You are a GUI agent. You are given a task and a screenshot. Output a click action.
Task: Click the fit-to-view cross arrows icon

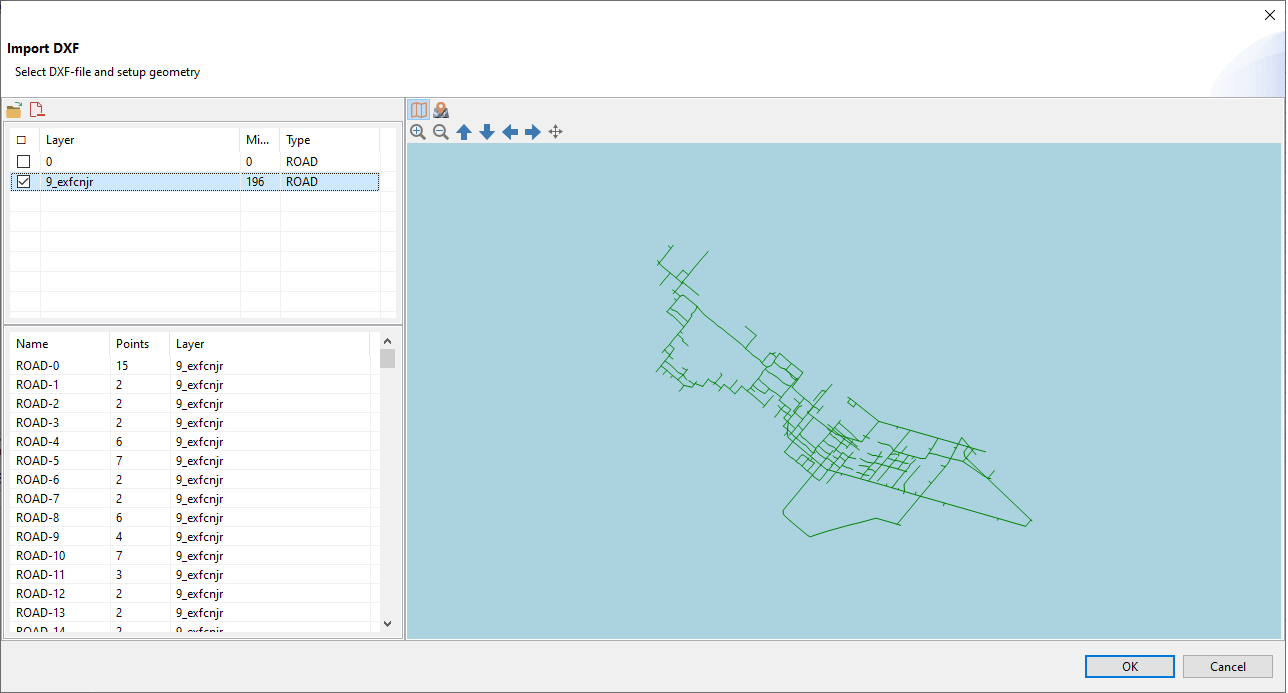[556, 132]
